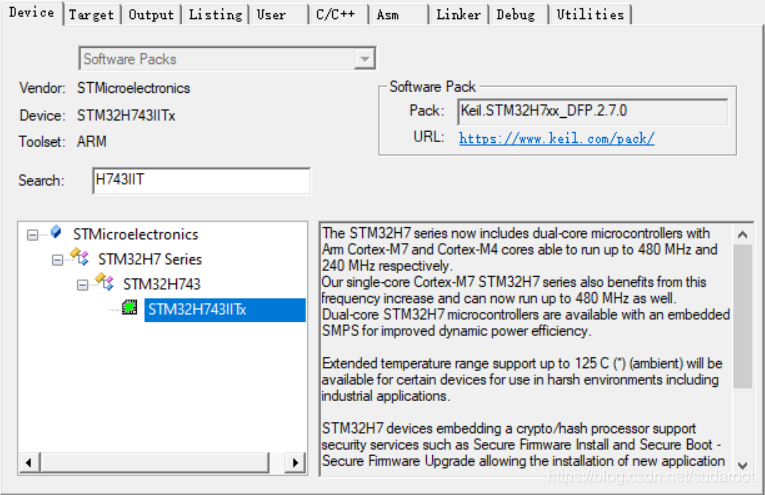The image size is (765, 495).
Task: Open the Software Packs dropdown
Action: [227, 59]
